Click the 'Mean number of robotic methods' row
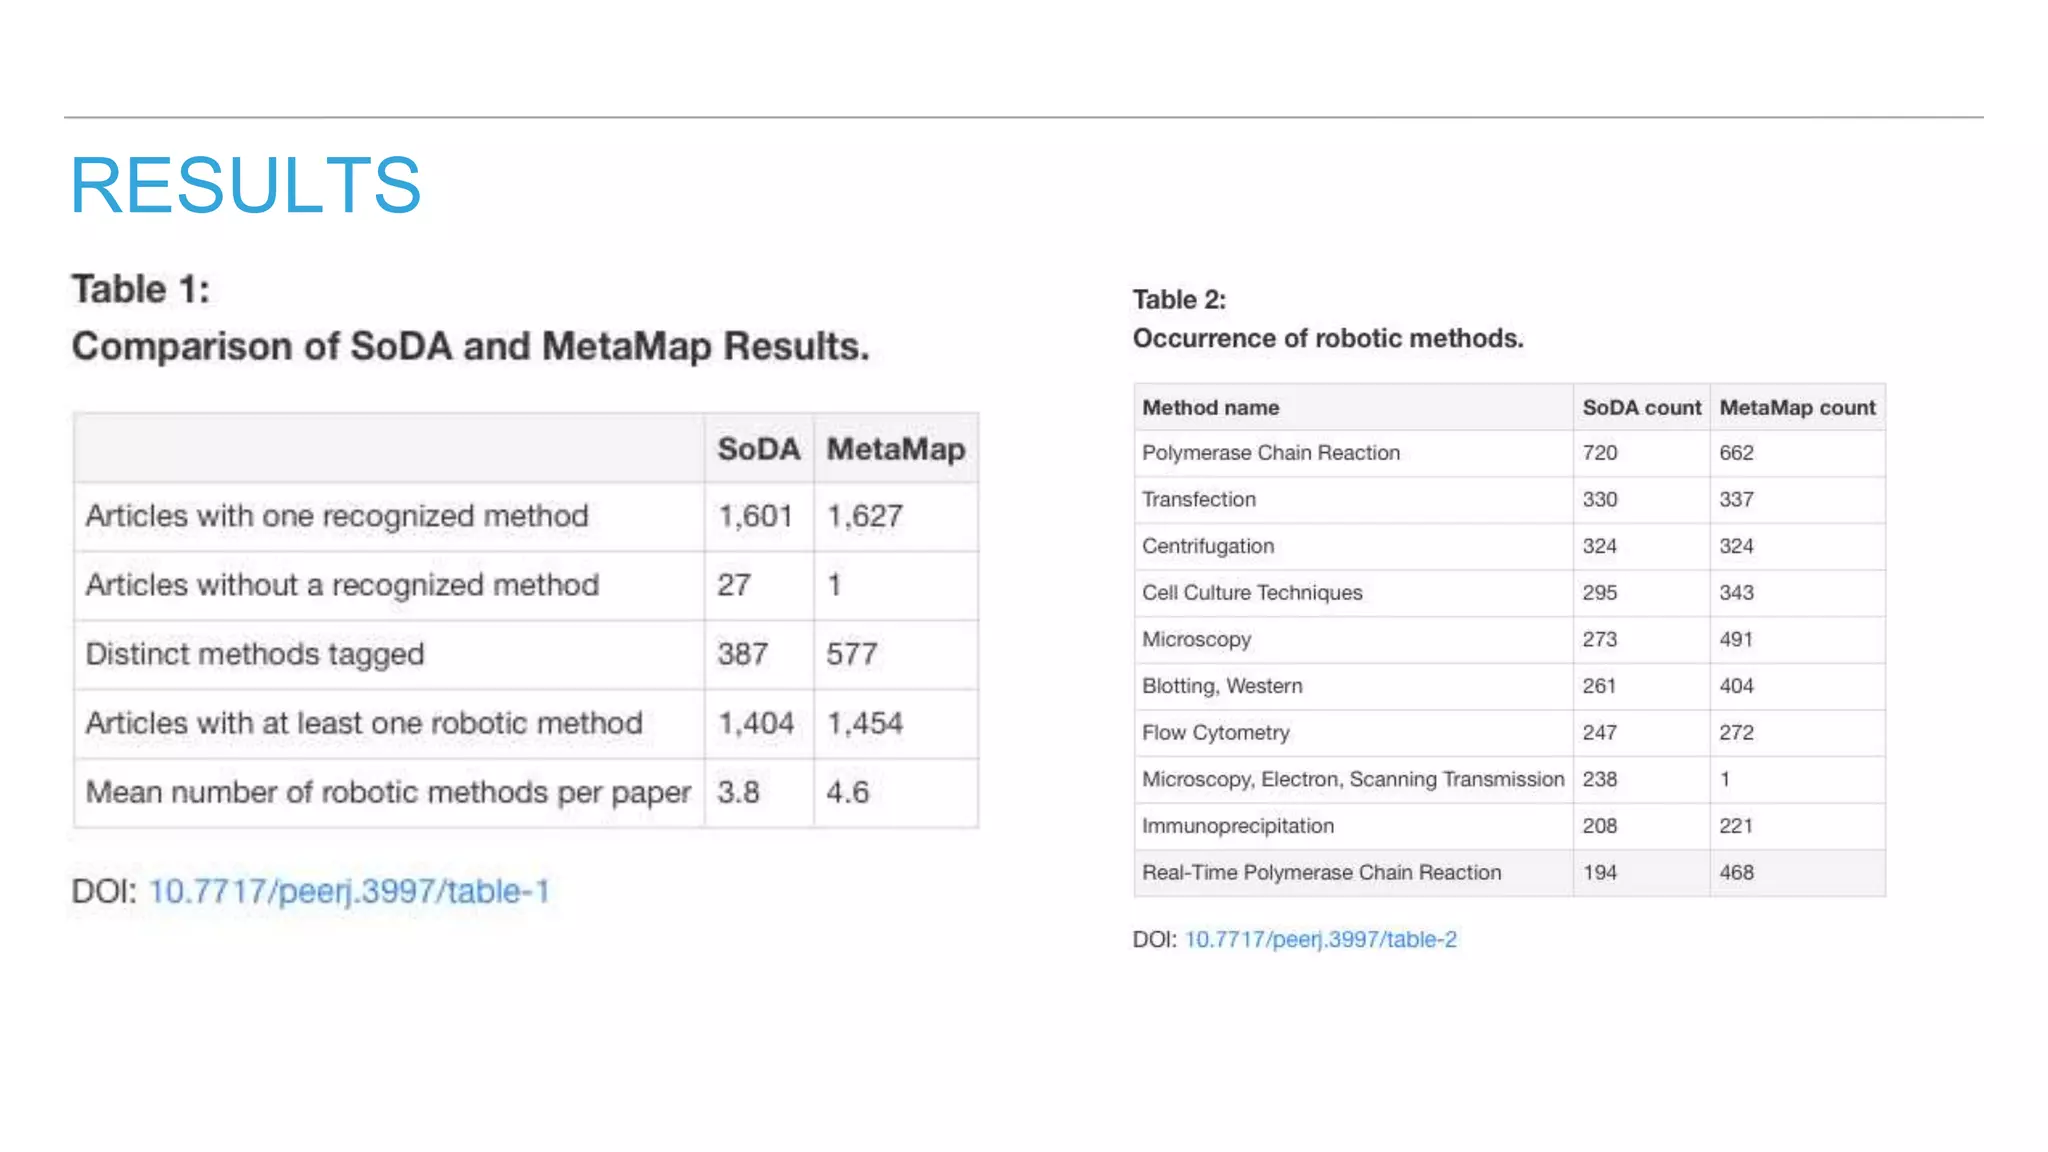 [388, 792]
